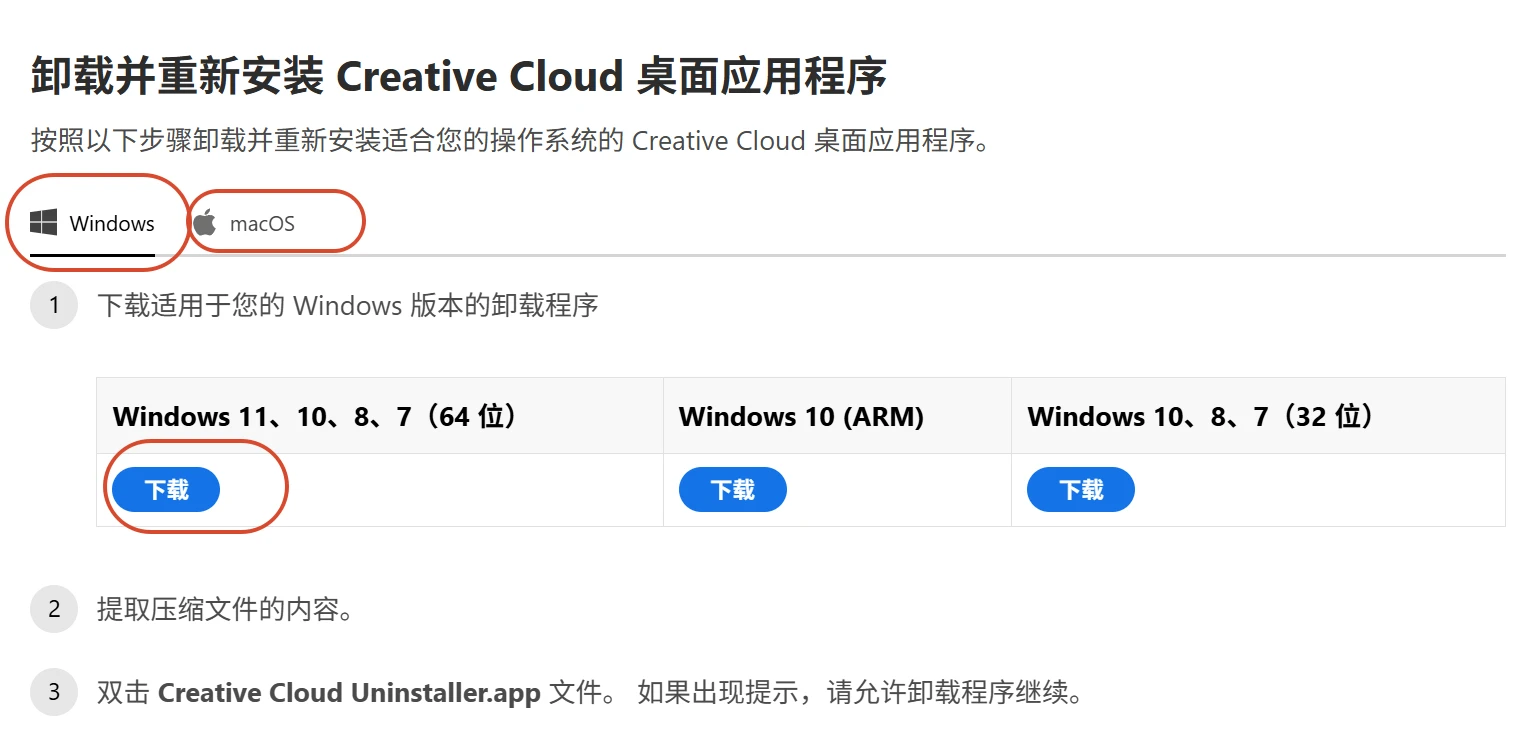Click the heading '卸载并重新安装 Creative Cloud 桌面应用程序'
This screenshot has width=1533, height=732.
point(459,76)
